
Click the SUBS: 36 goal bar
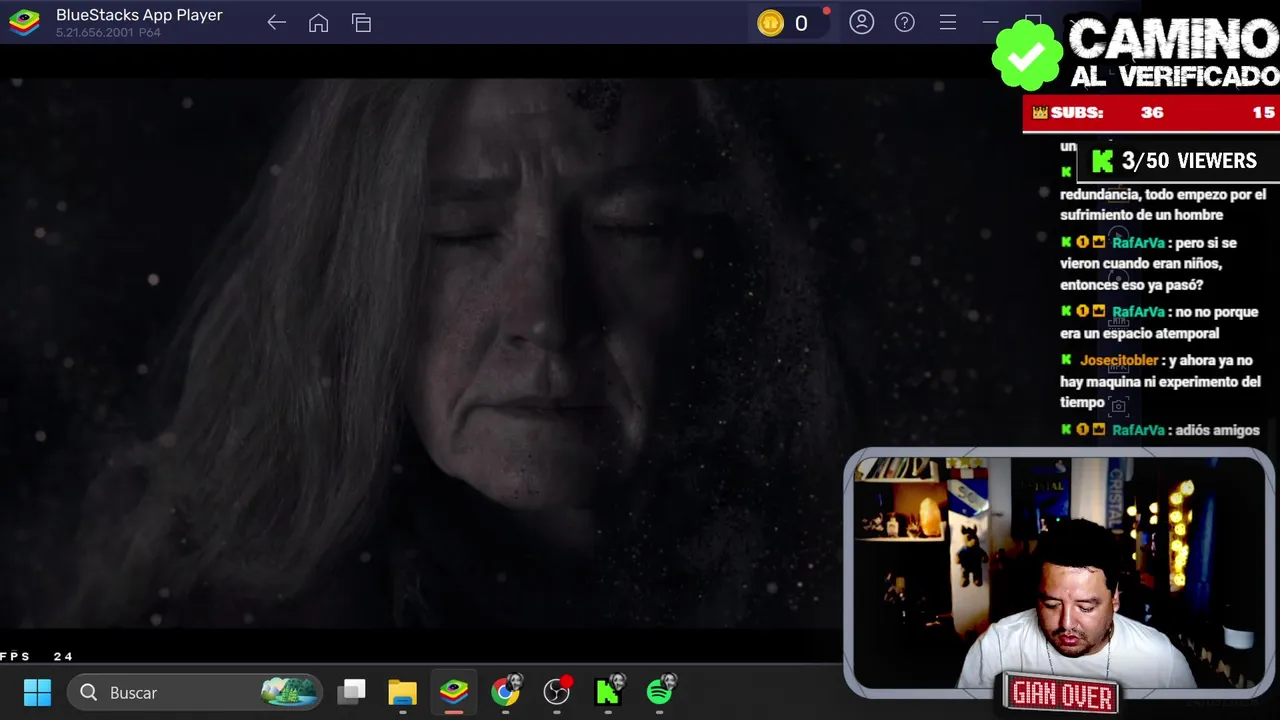(1151, 113)
